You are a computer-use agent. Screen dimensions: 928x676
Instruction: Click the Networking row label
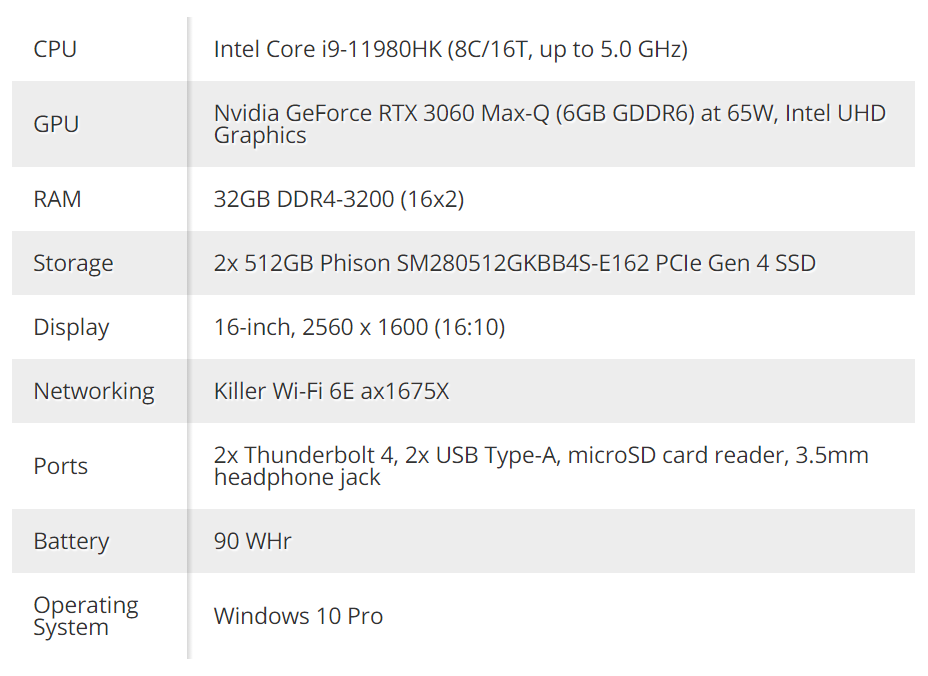(x=94, y=391)
